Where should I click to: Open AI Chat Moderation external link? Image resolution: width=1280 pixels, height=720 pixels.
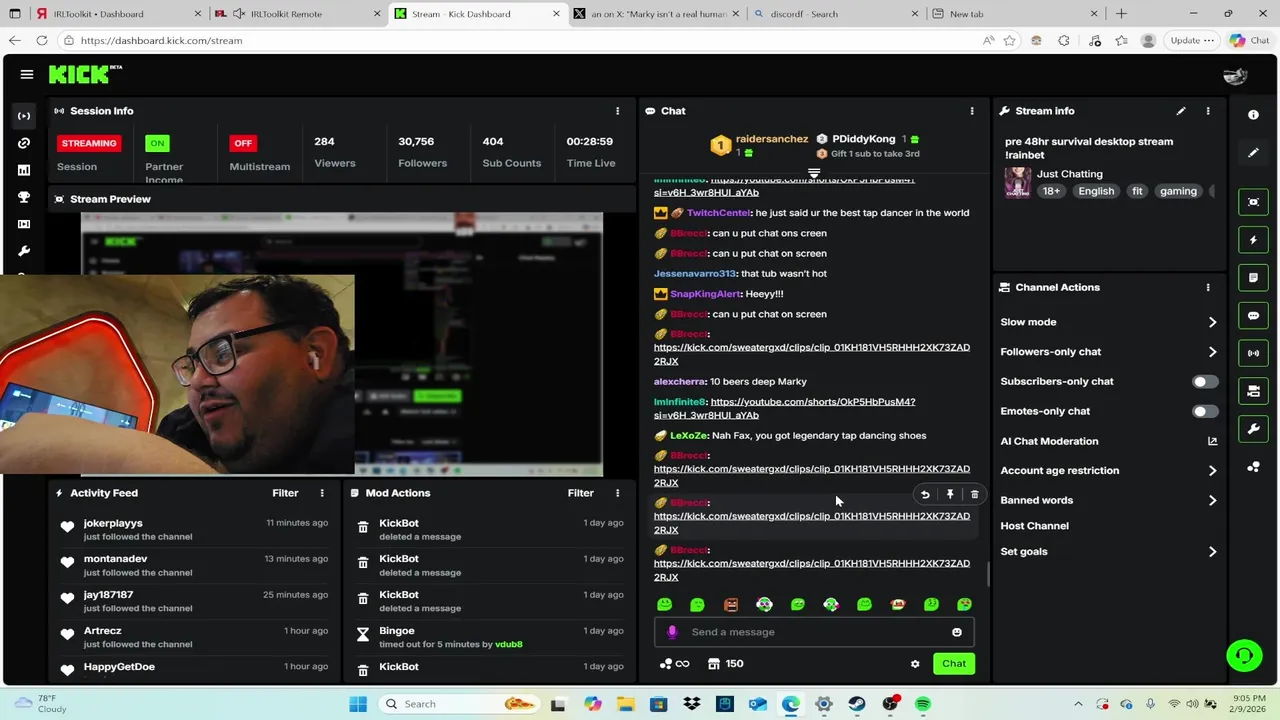[1212, 441]
